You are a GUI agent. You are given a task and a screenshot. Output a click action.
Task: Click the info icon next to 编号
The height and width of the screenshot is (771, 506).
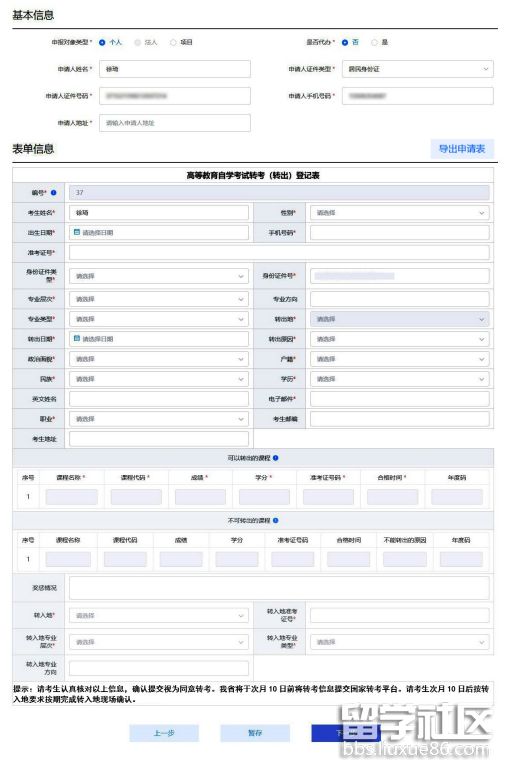tap(54, 193)
